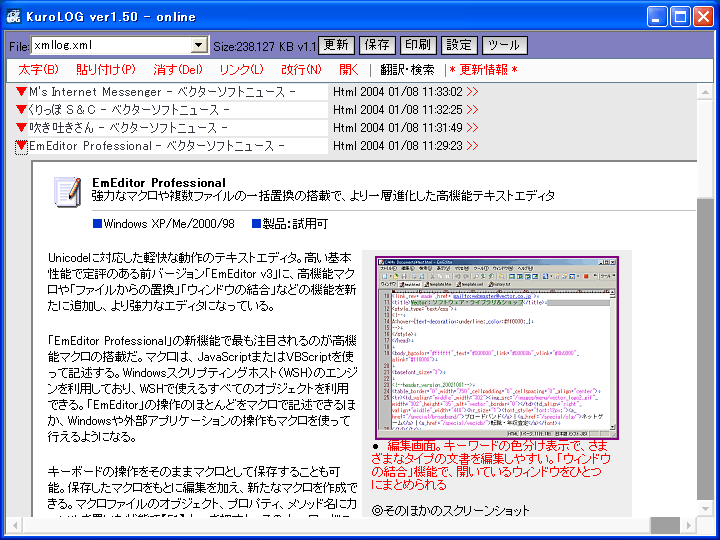This screenshot has width=720, height=540.
Task: Choose 改行(N) line break command
Action: click(x=302, y=70)
